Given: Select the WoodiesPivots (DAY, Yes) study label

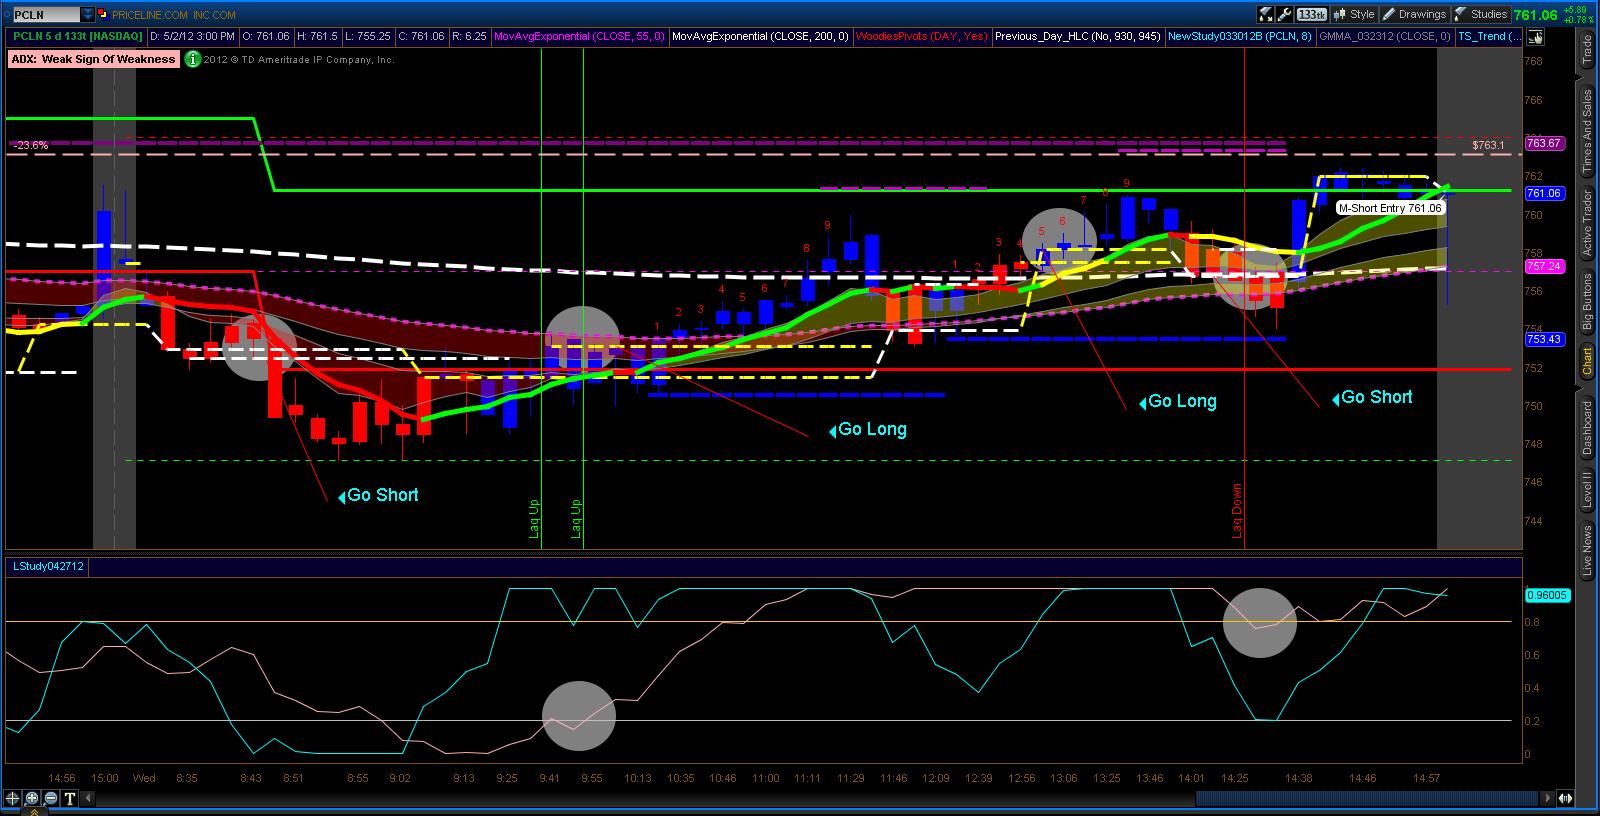Looking at the screenshot, I should pyautogui.click(x=922, y=37).
